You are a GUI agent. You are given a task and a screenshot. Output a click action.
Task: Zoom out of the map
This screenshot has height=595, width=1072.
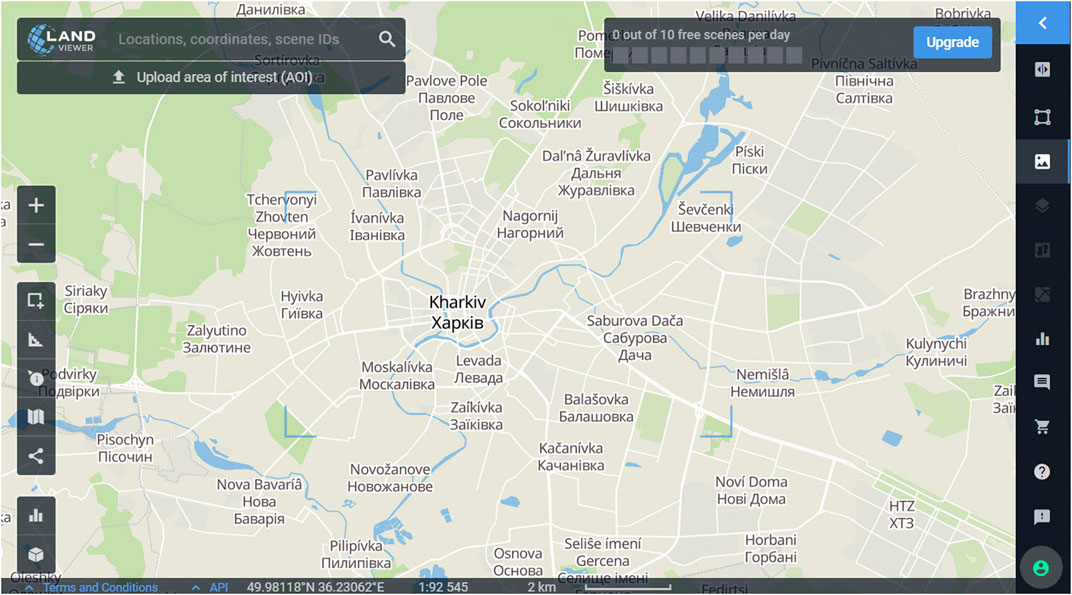[36, 244]
